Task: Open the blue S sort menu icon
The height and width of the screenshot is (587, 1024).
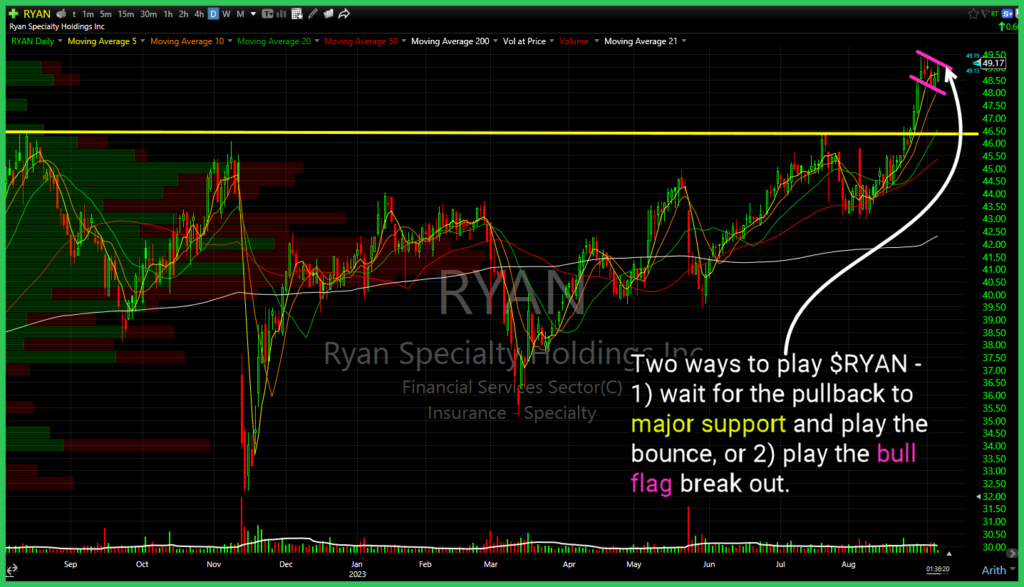Action: click(1008, 14)
